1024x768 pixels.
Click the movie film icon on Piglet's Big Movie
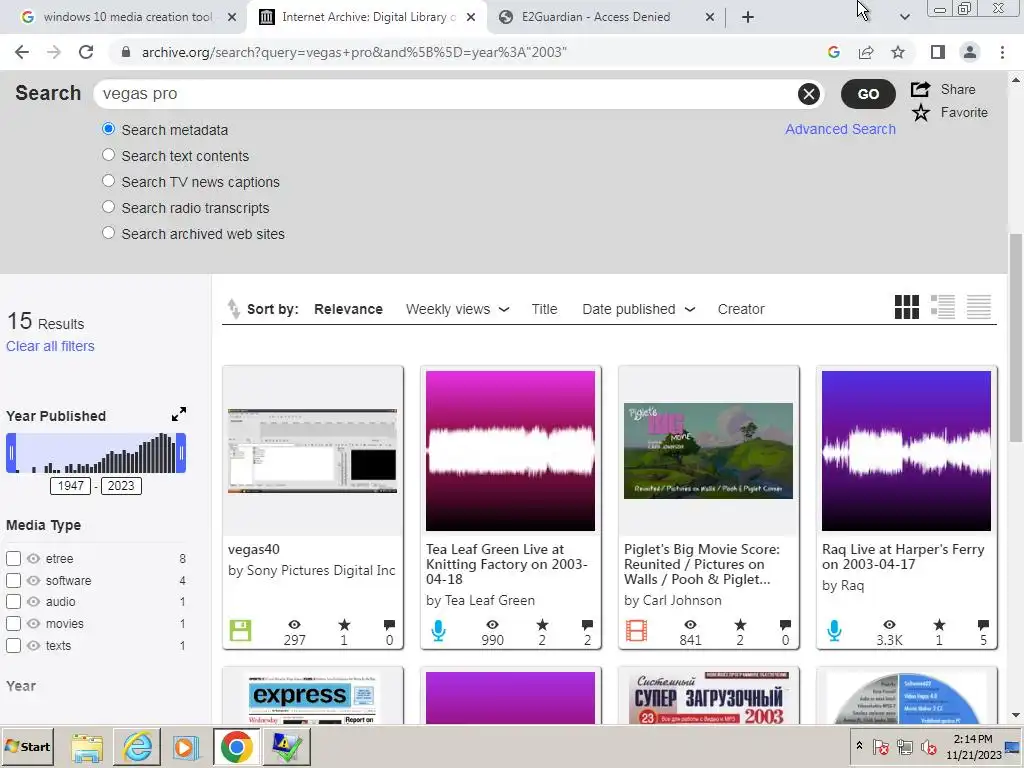click(x=636, y=631)
